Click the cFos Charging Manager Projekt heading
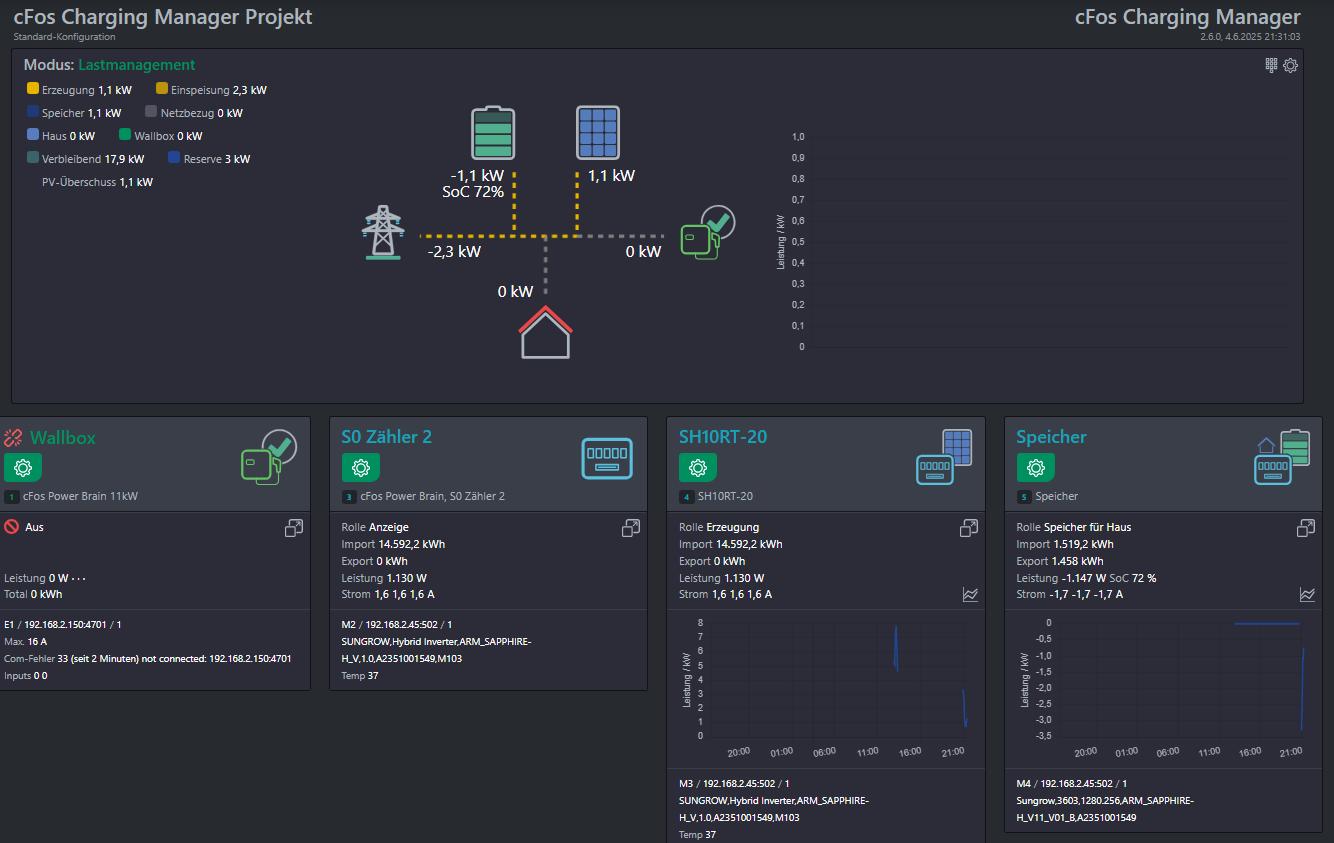Viewport: 1334px width, 843px height. pos(163,17)
